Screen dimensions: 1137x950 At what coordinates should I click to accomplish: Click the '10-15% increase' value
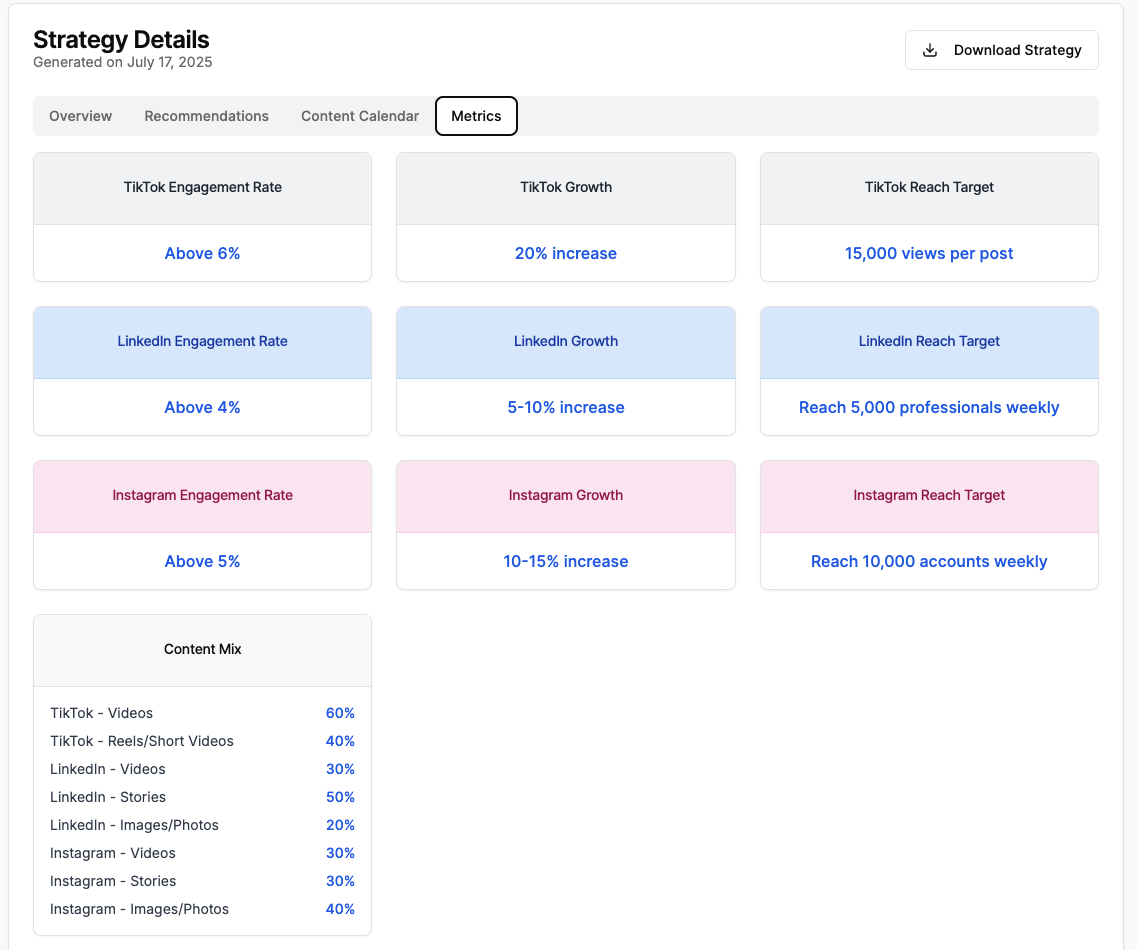pyautogui.click(x=566, y=561)
